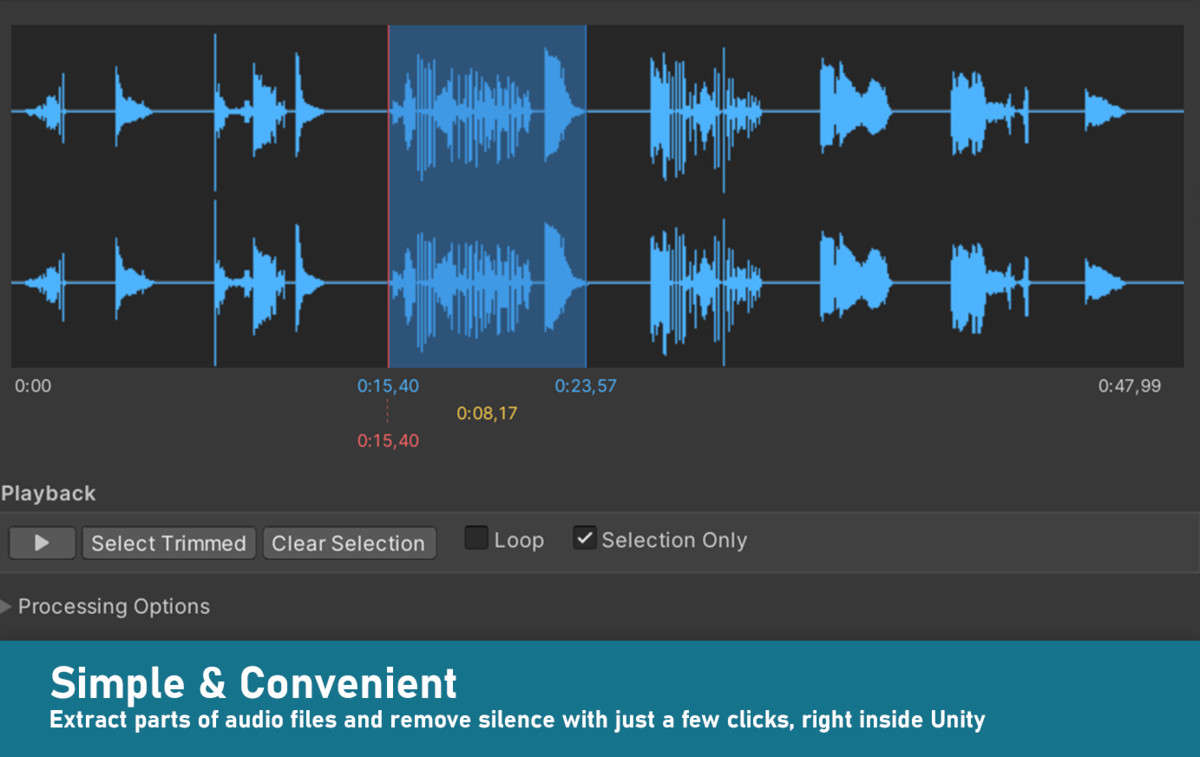Enable the Loop checkbox
1200x757 pixels.
[477, 539]
